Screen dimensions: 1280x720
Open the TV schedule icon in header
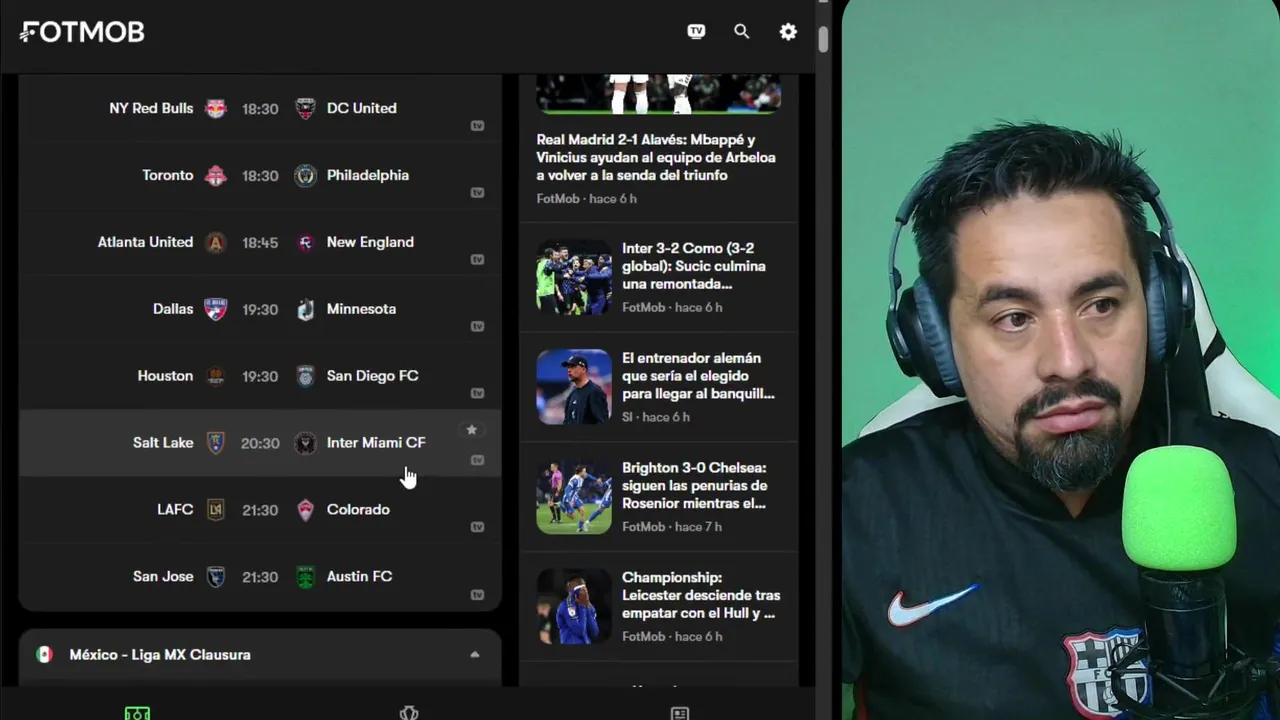click(696, 32)
